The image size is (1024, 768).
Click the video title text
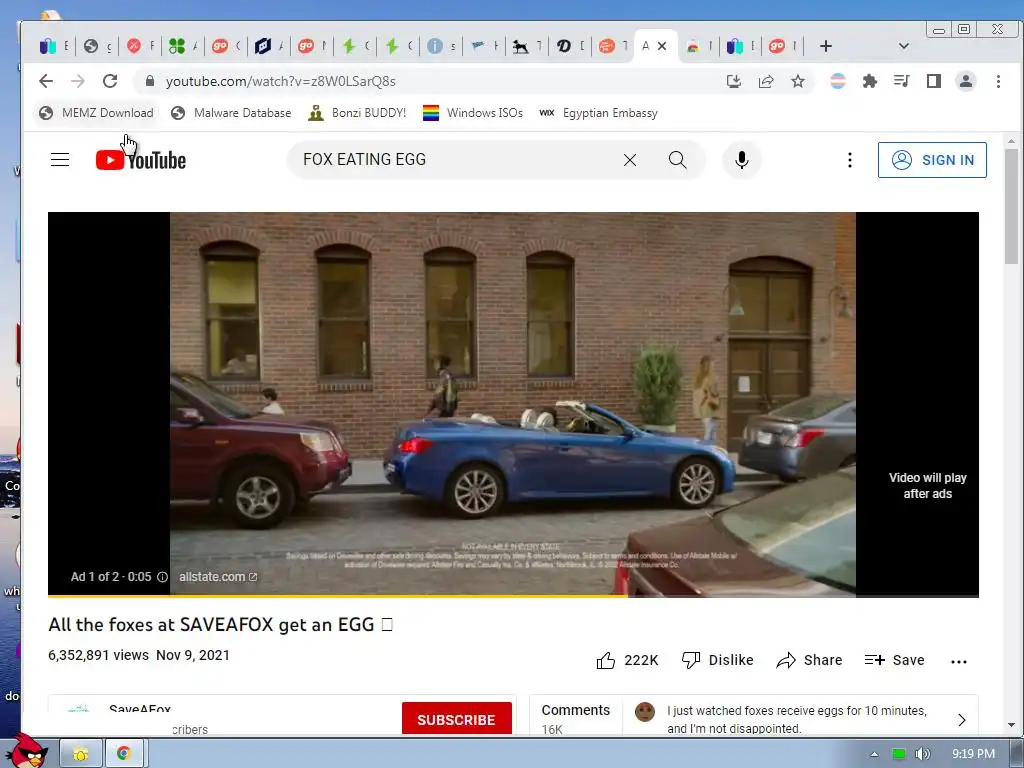[221, 625]
